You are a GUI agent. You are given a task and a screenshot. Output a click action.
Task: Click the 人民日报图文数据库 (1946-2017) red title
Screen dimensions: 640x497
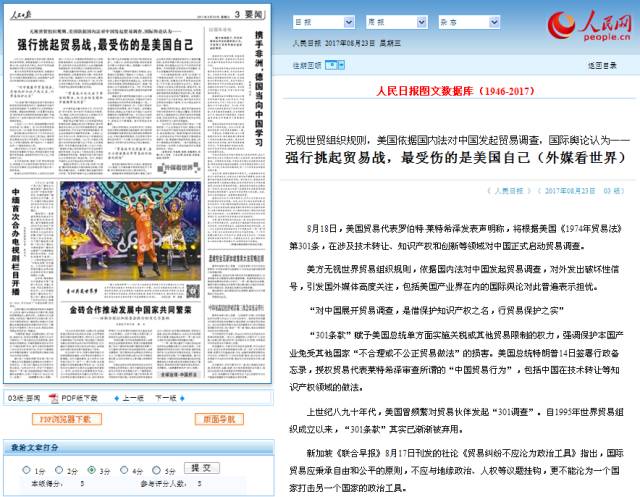click(455, 91)
